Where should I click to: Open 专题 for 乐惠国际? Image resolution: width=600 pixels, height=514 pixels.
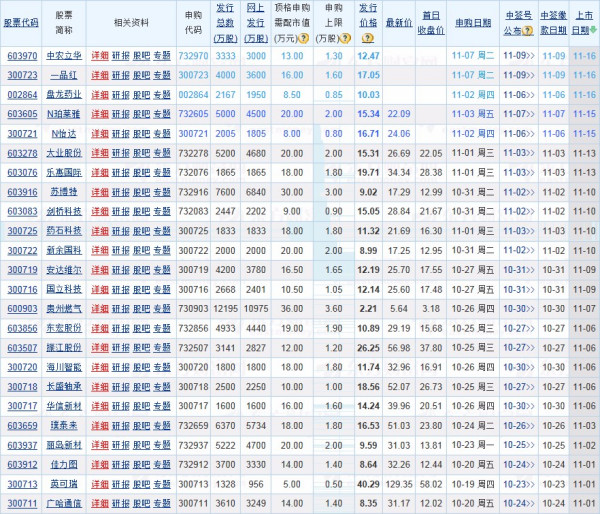pyautogui.click(x=163, y=172)
